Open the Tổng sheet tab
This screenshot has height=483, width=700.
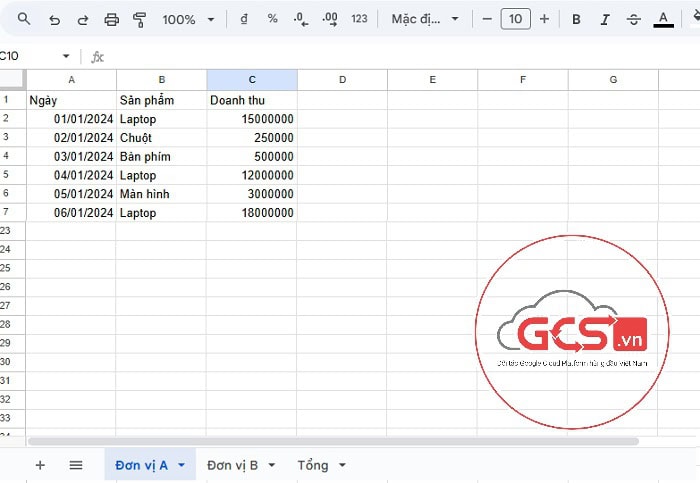tap(320, 465)
